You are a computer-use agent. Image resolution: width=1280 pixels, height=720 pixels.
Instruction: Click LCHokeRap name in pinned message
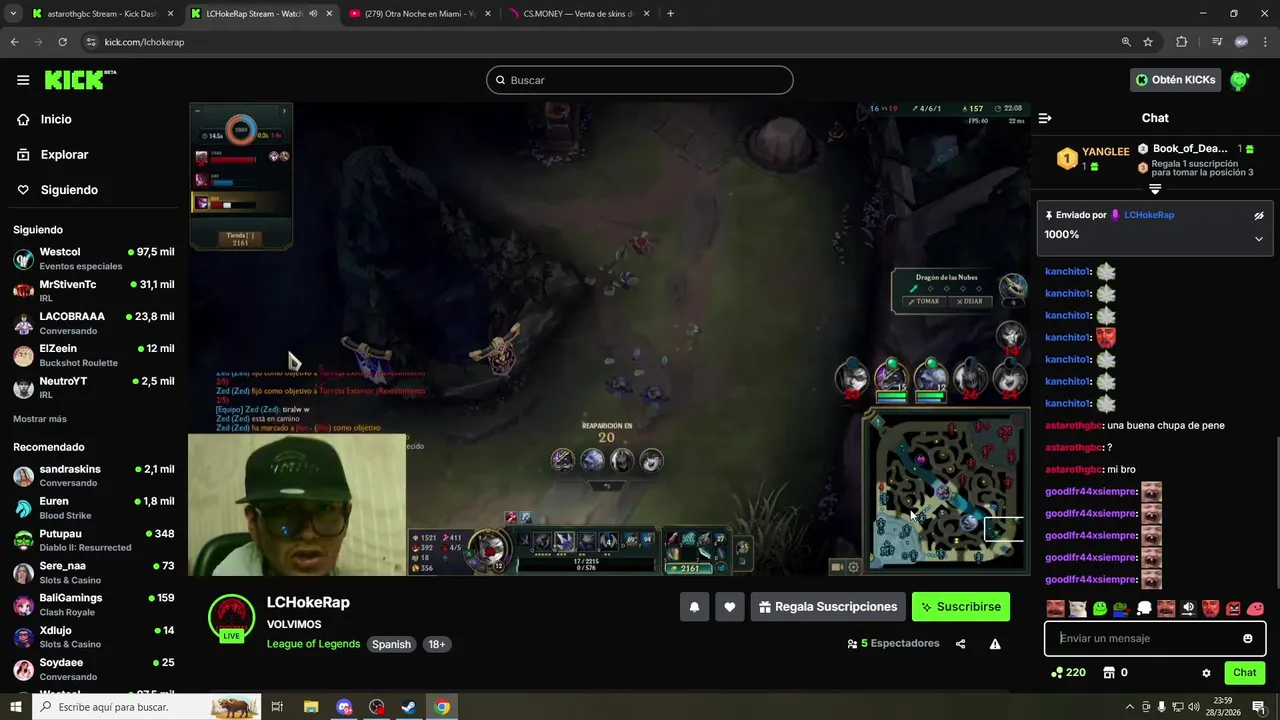tap(1149, 215)
